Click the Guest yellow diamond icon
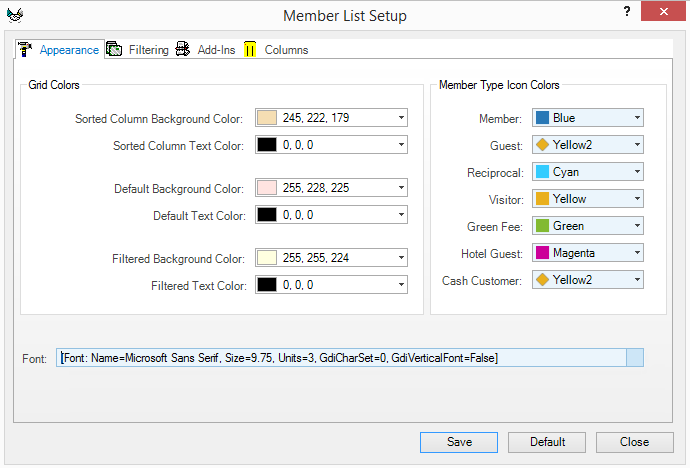The image size is (690, 468). [x=544, y=145]
